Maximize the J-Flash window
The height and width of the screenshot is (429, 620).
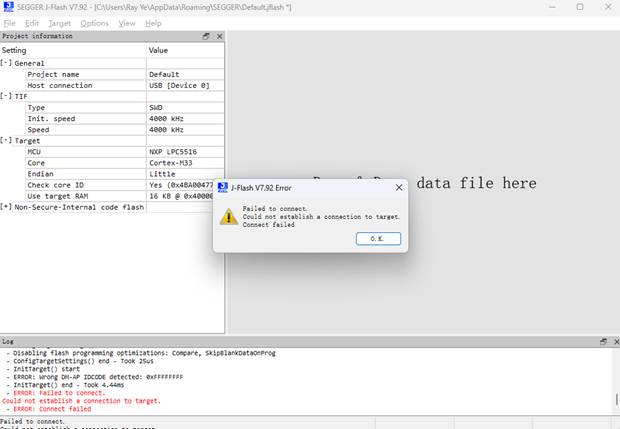[579, 7]
